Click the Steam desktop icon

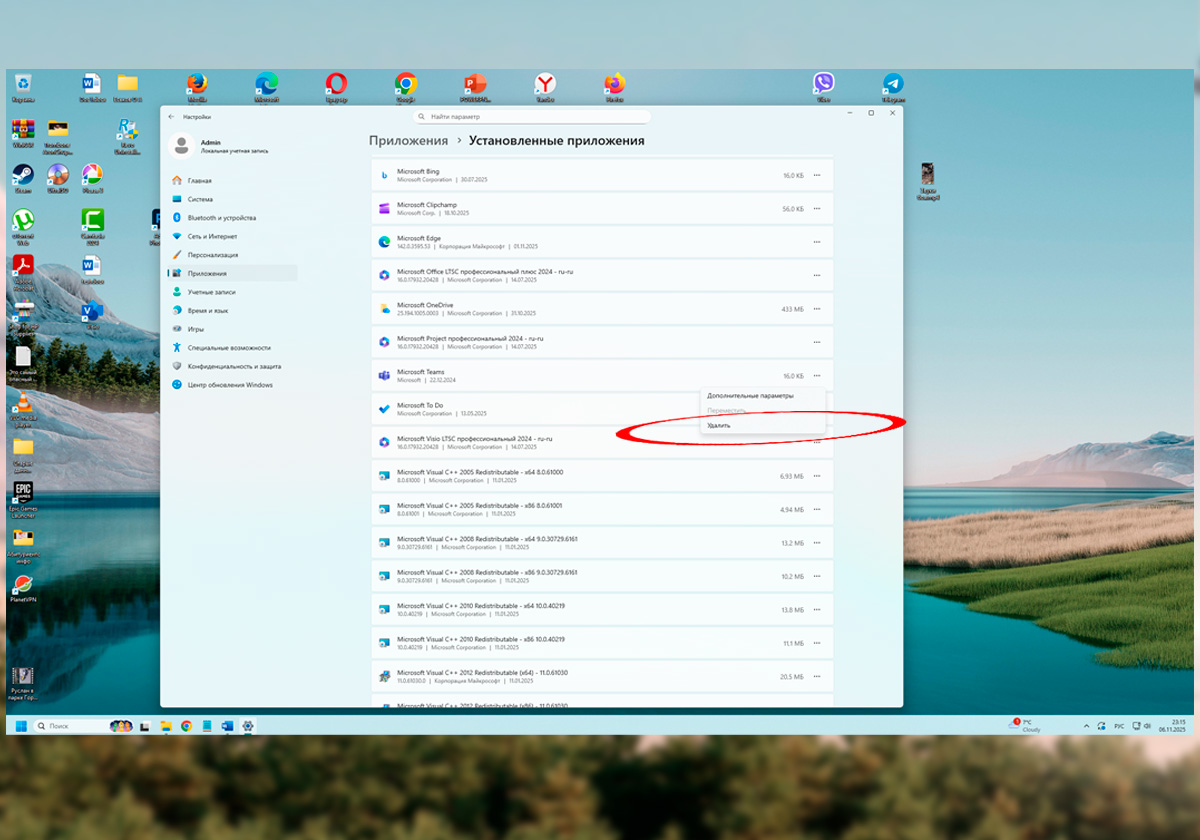(22, 175)
